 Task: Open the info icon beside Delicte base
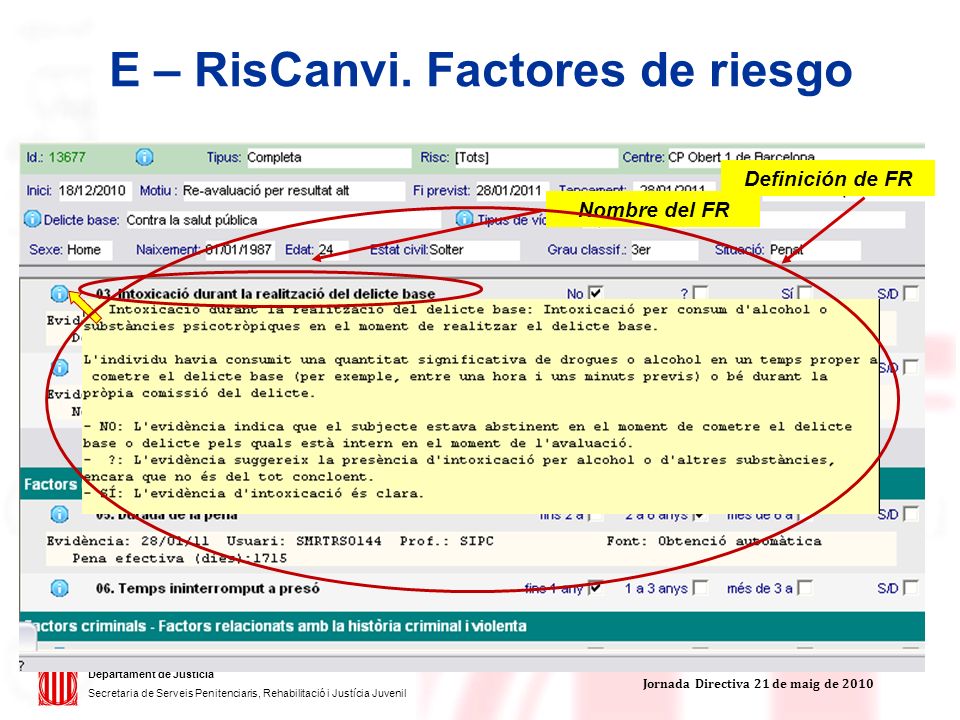point(32,219)
